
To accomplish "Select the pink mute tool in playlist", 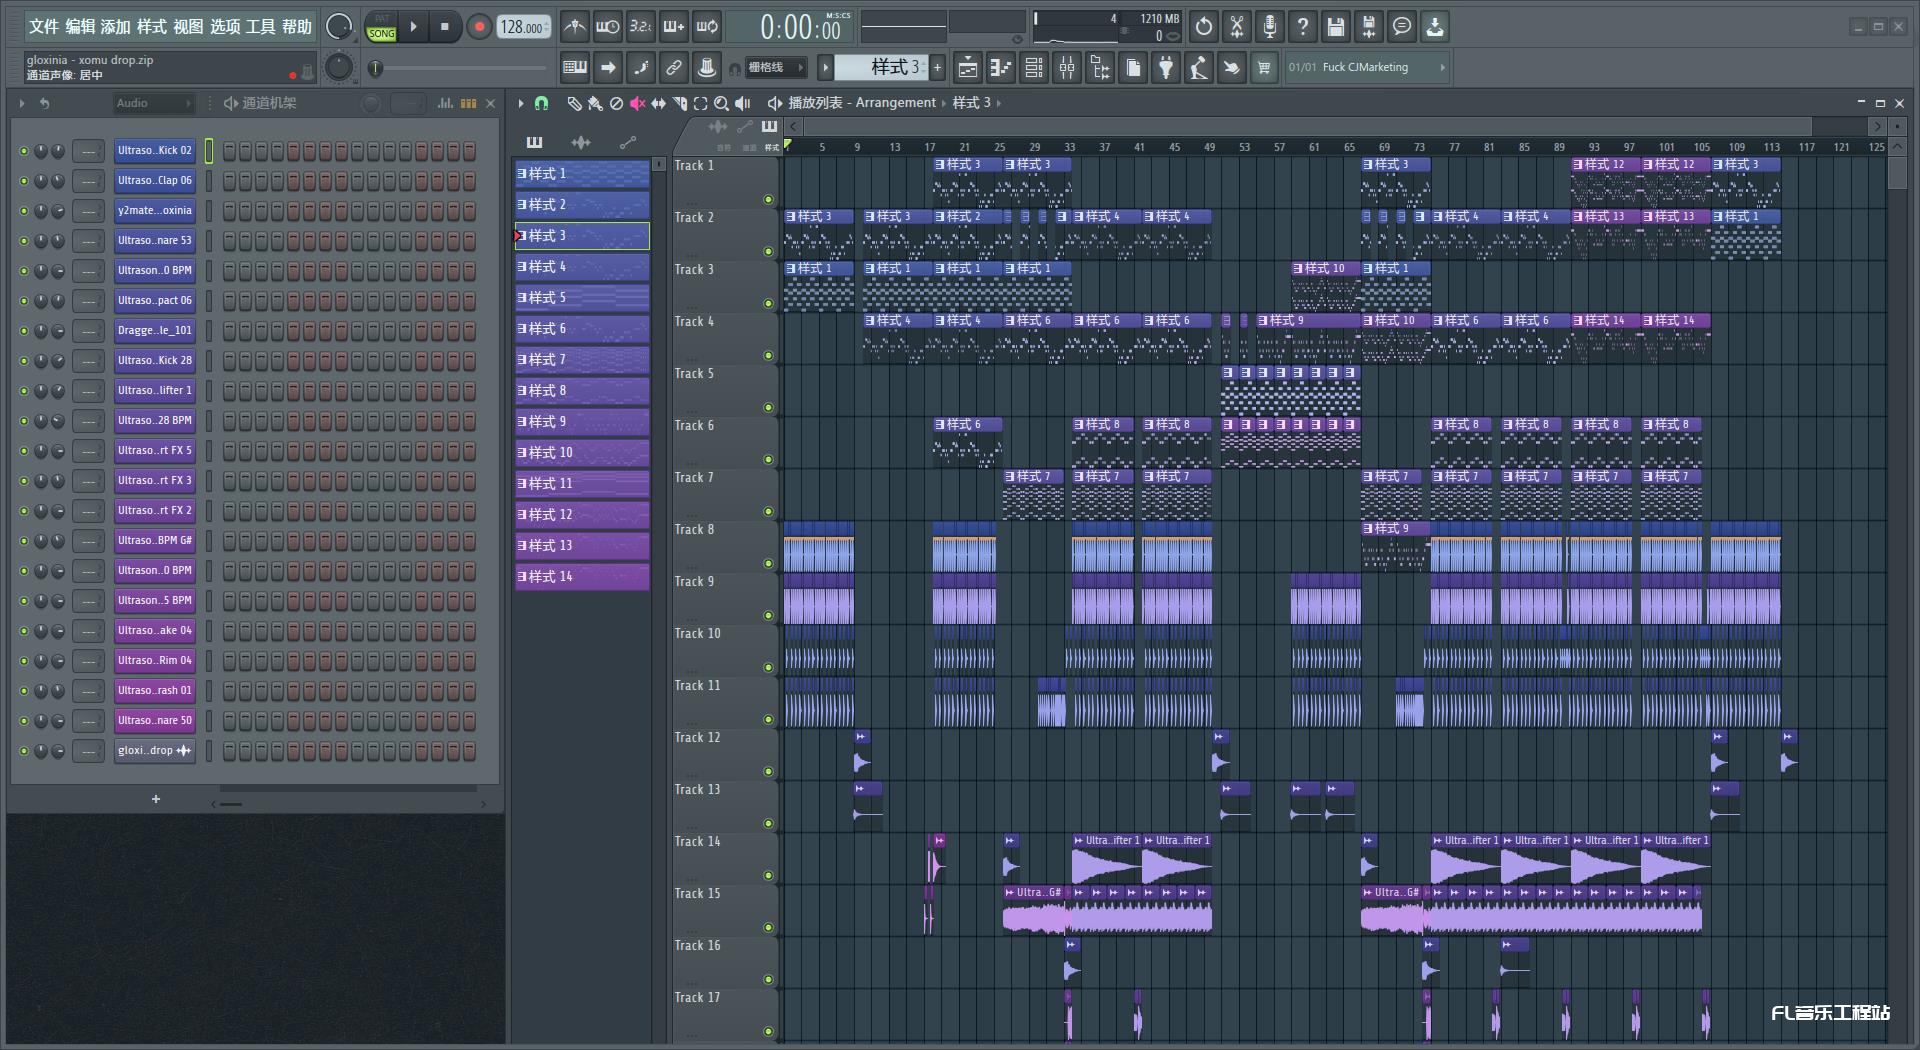I will [x=637, y=103].
